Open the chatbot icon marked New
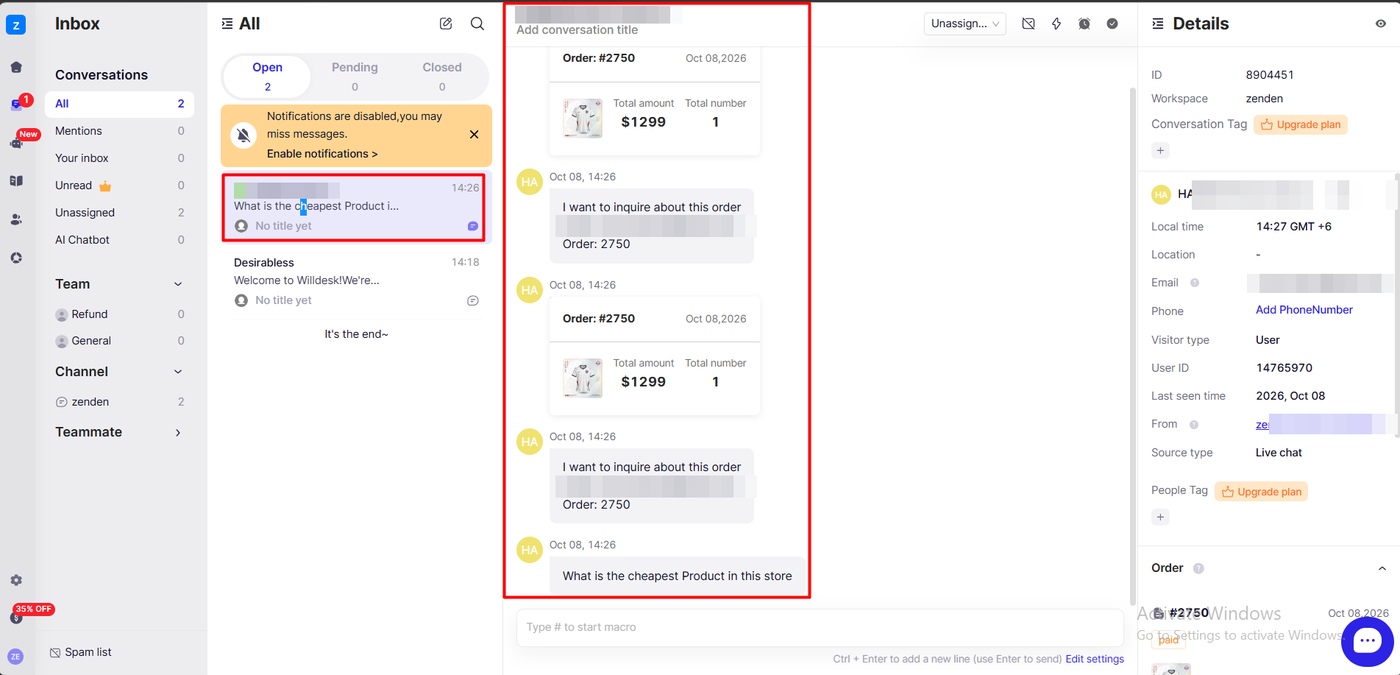 coord(16,143)
